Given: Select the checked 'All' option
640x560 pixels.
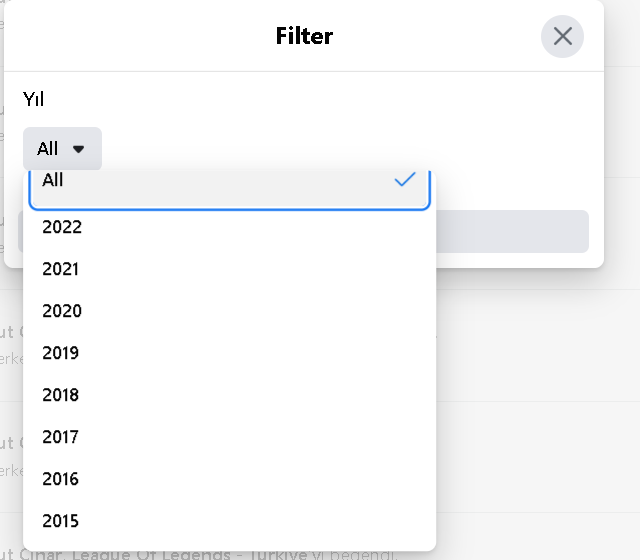Looking at the screenshot, I should (x=229, y=189).
